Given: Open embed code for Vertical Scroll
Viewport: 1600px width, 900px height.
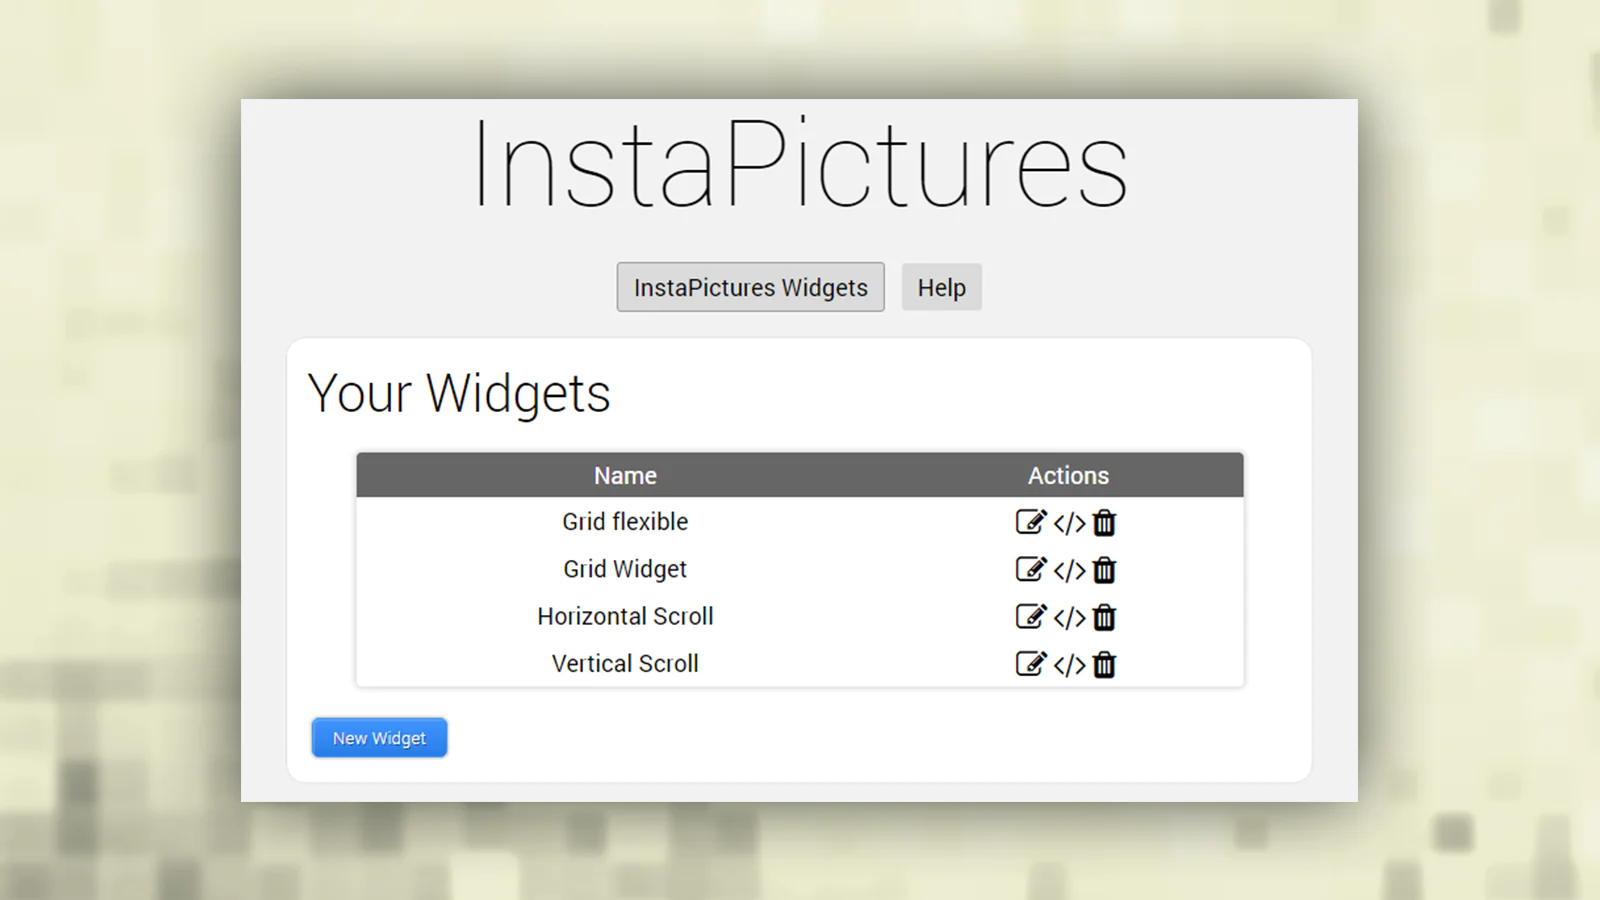Looking at the screenshot, I should coord(1069,664).
